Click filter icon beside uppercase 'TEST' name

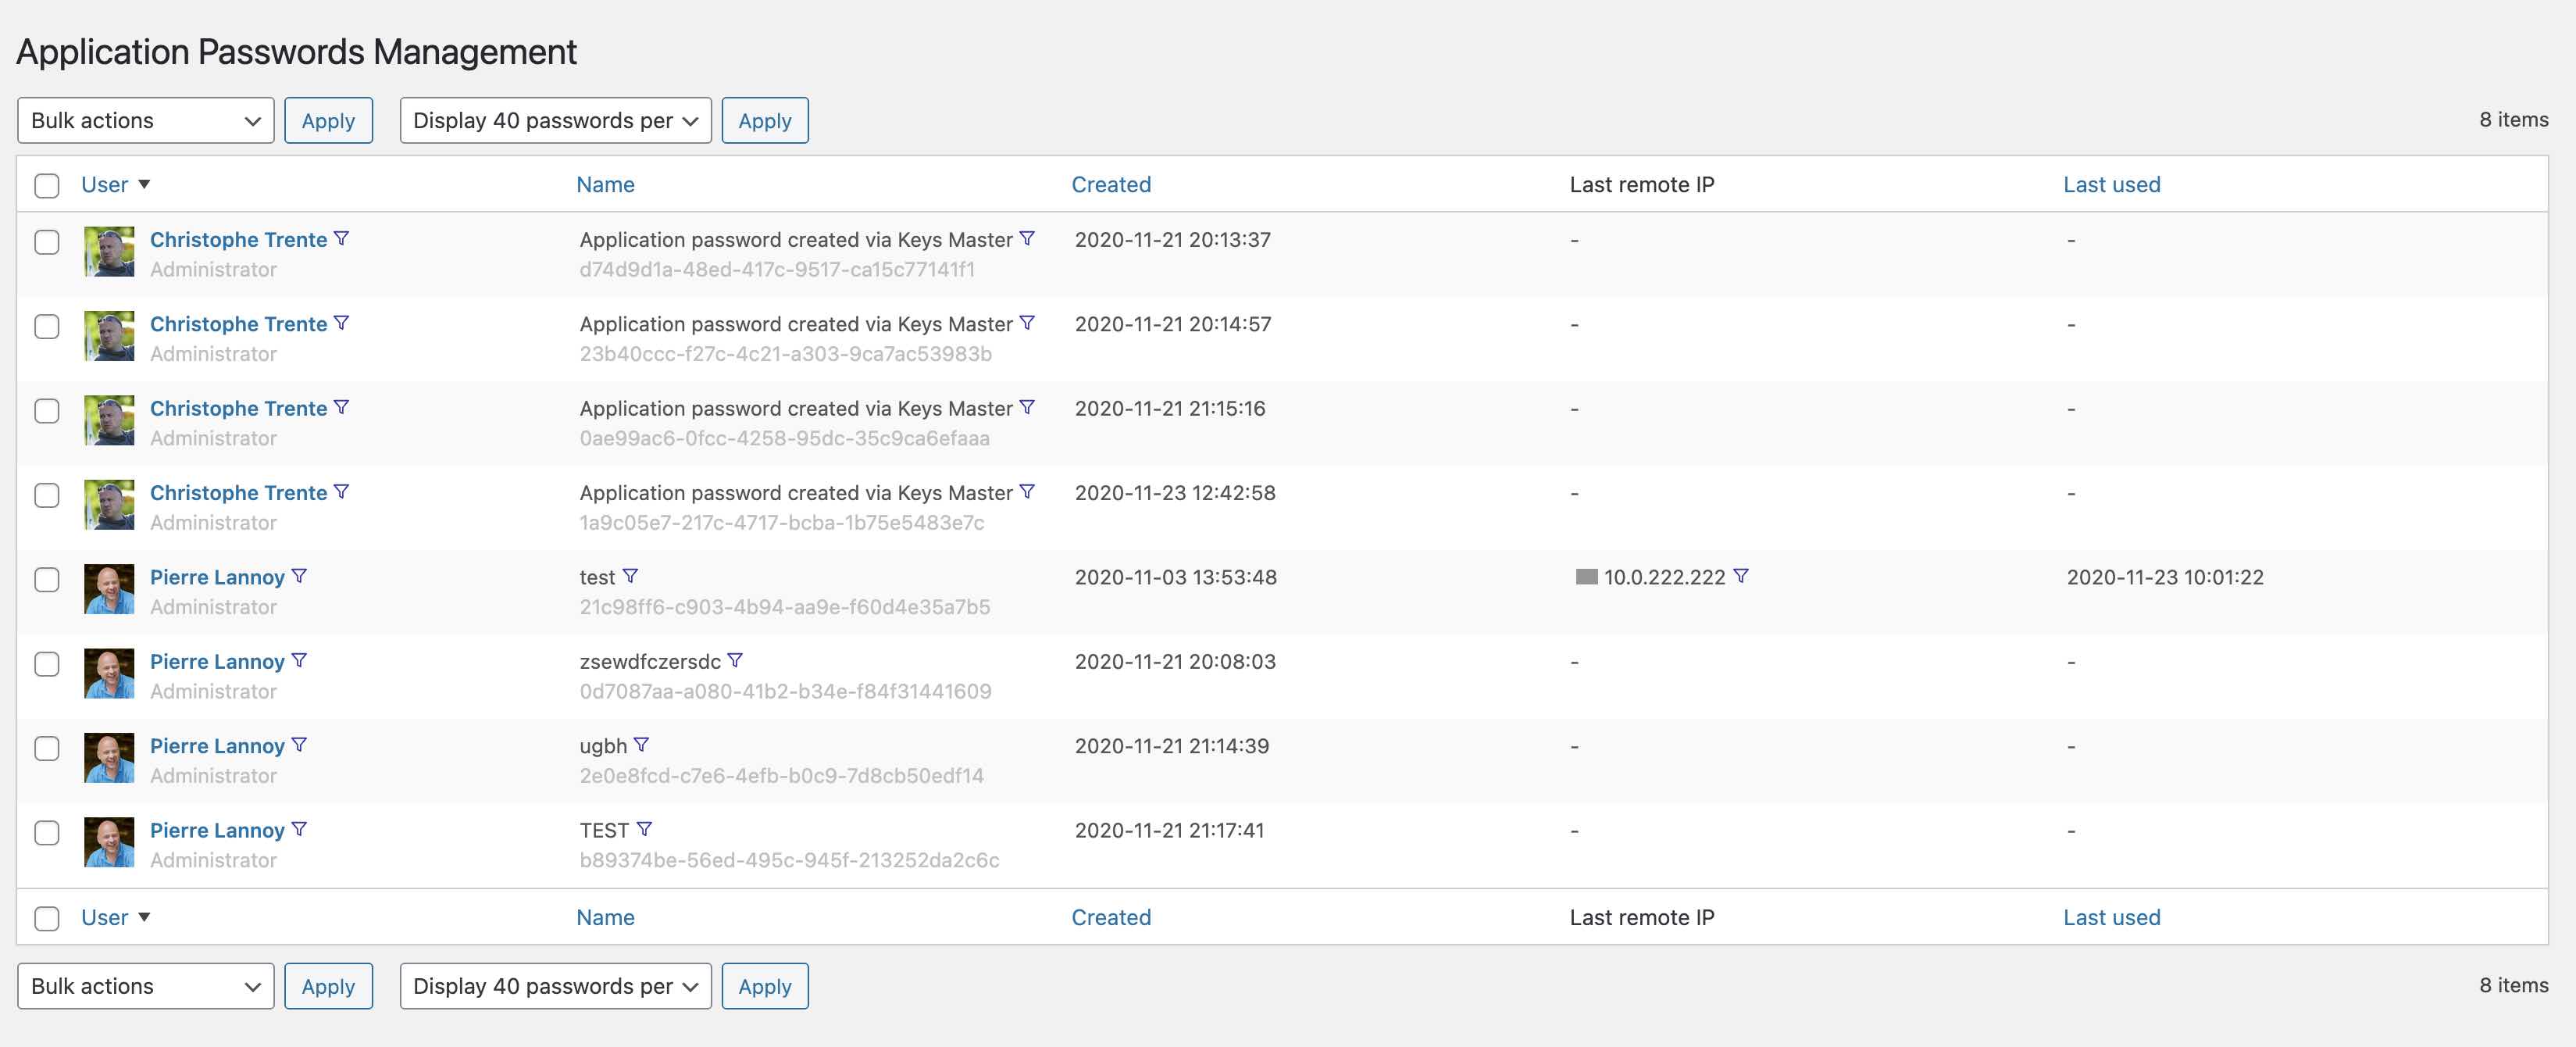[x=644, y=829]
